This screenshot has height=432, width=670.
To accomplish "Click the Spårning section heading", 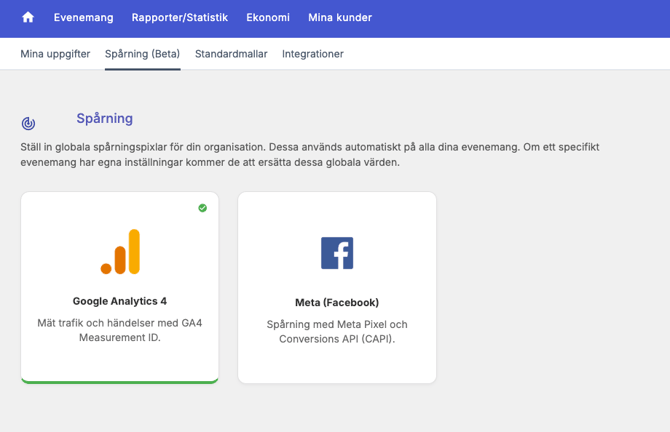I will coord(105,118).
